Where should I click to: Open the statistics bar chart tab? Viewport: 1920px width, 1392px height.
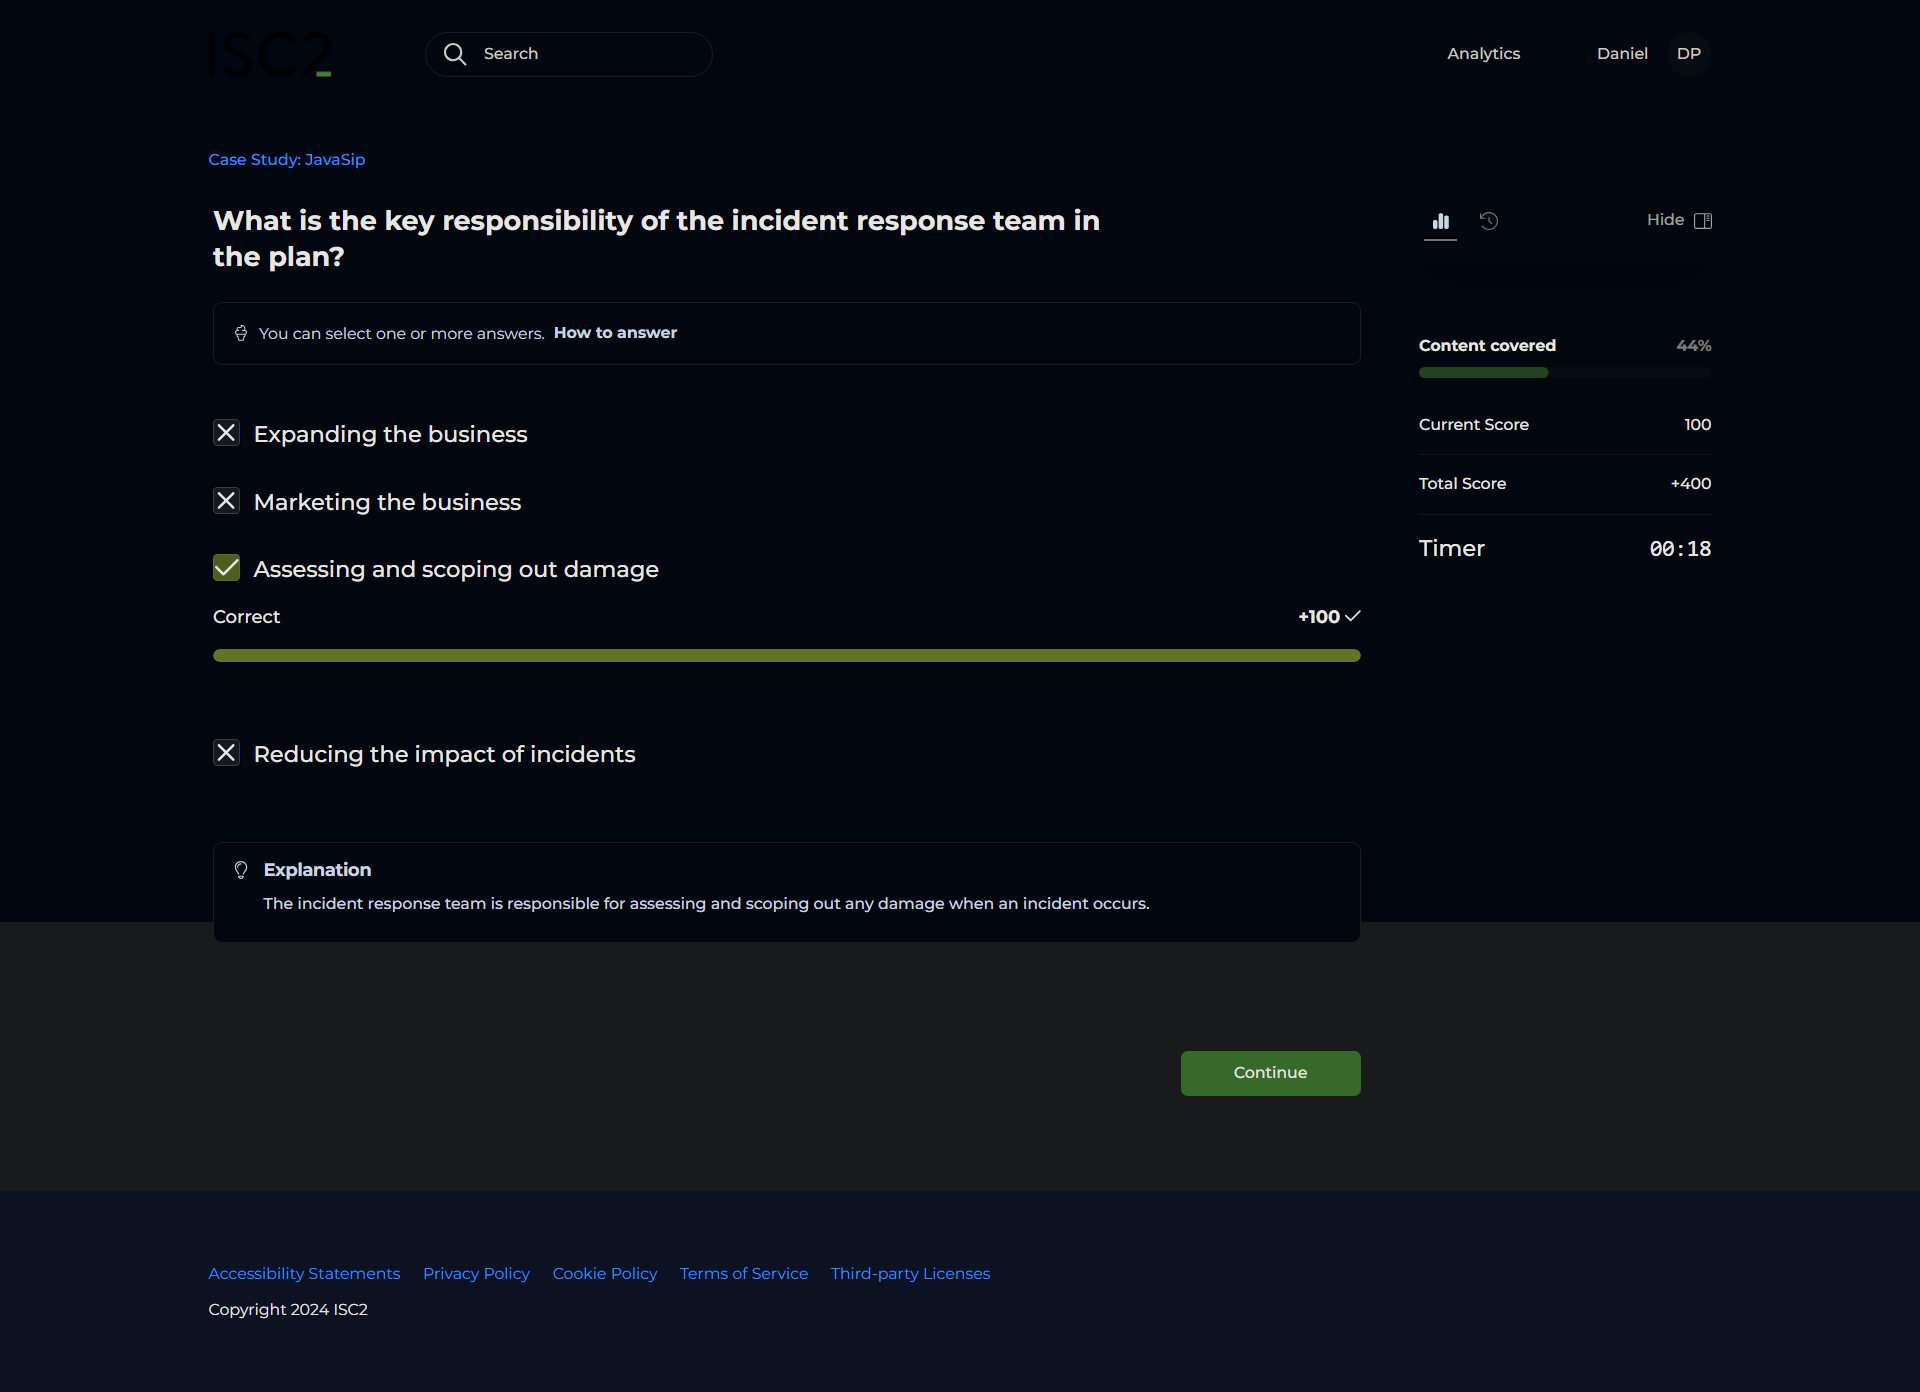(x=1440, y=221)
